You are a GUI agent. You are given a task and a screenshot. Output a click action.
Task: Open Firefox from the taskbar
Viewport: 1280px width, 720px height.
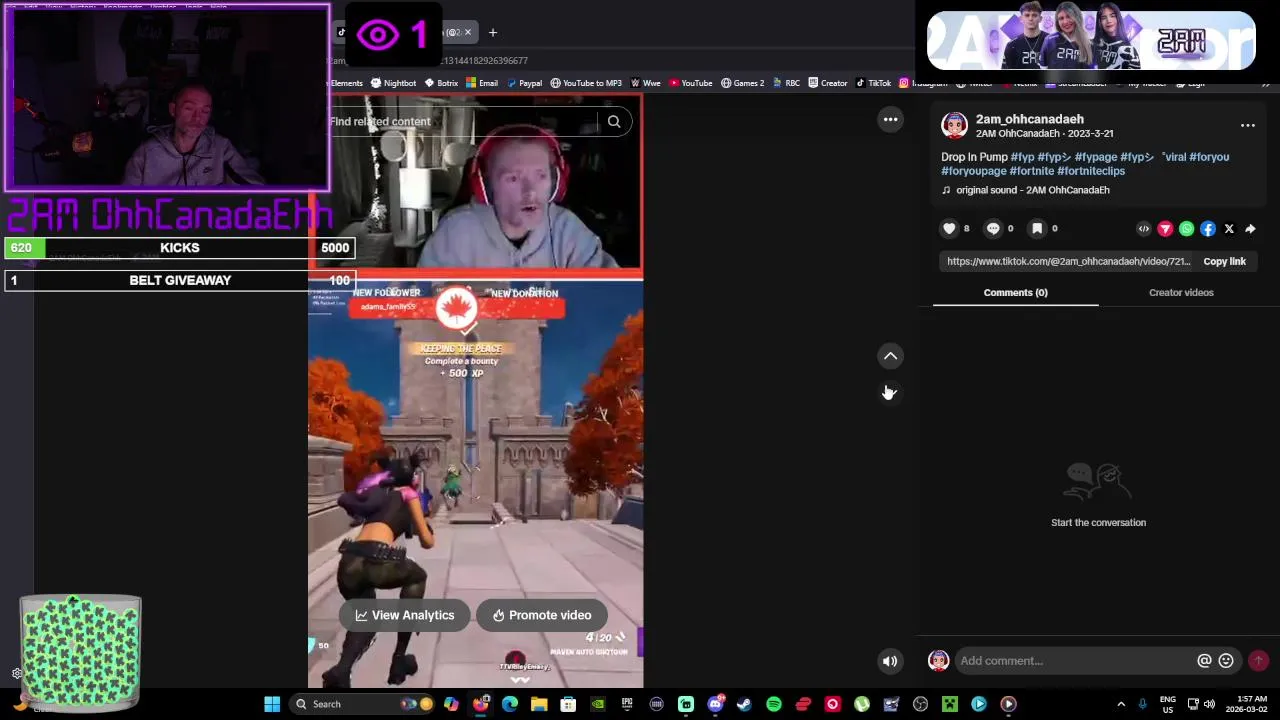481,704
